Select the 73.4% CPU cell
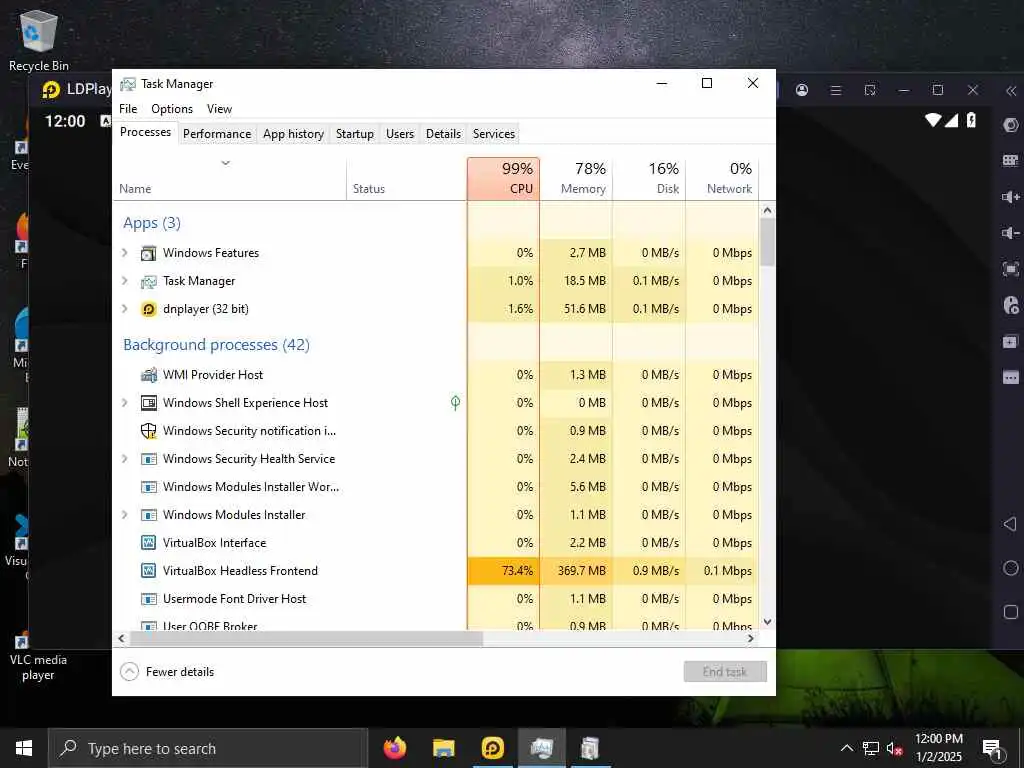 coord(503,571)
